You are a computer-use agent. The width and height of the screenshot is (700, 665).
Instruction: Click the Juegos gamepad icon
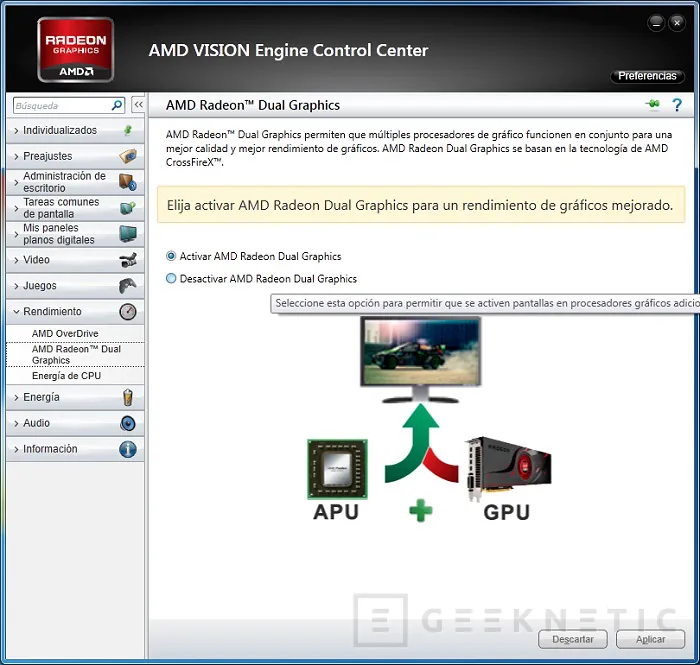(x=128, y=285)
